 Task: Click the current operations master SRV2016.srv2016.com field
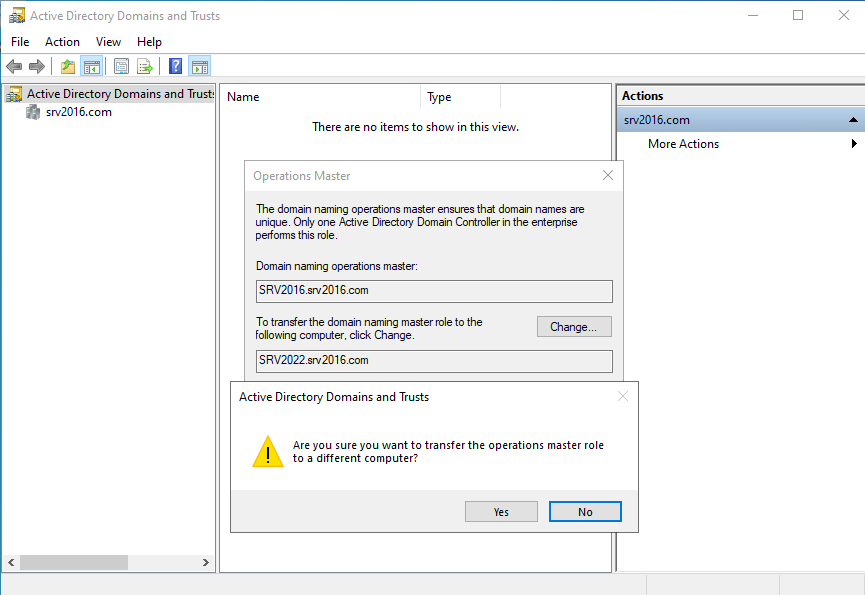(434, 291)
